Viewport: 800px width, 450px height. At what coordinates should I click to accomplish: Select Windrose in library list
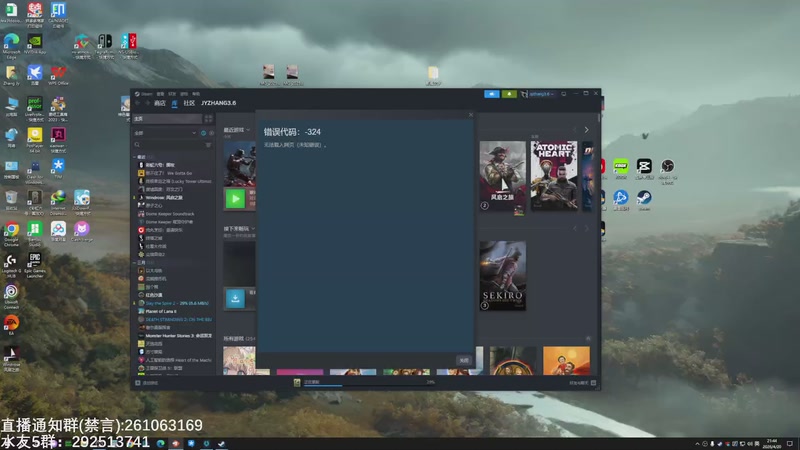pos(163,197)
